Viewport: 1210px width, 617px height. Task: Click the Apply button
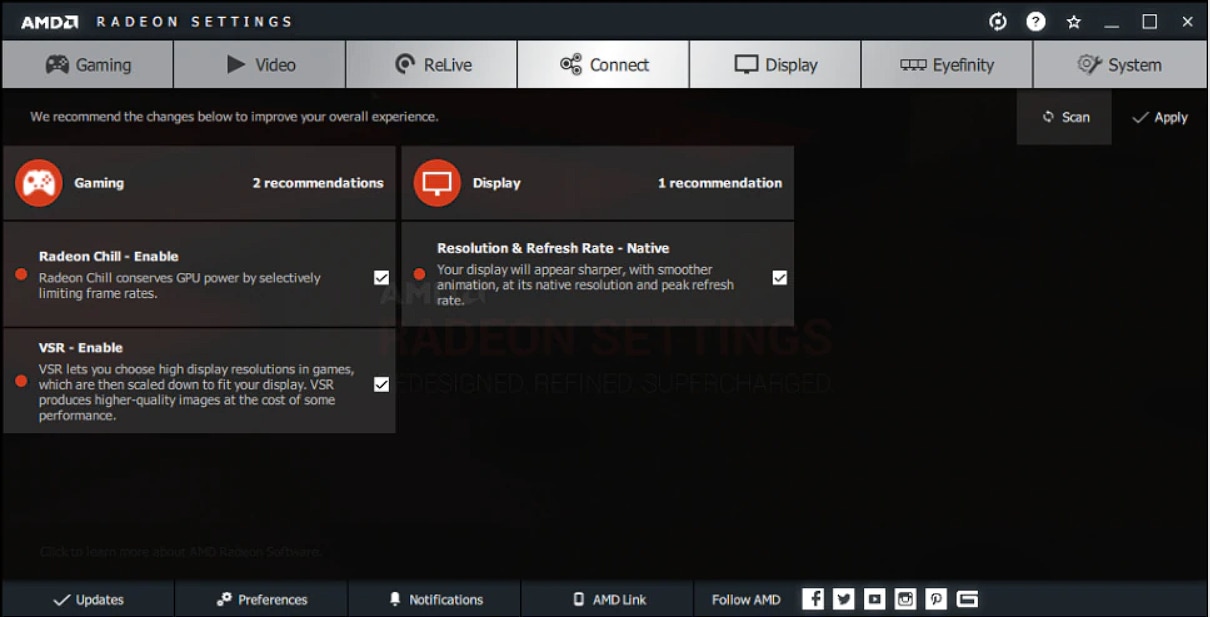[x=1160, y=117]
